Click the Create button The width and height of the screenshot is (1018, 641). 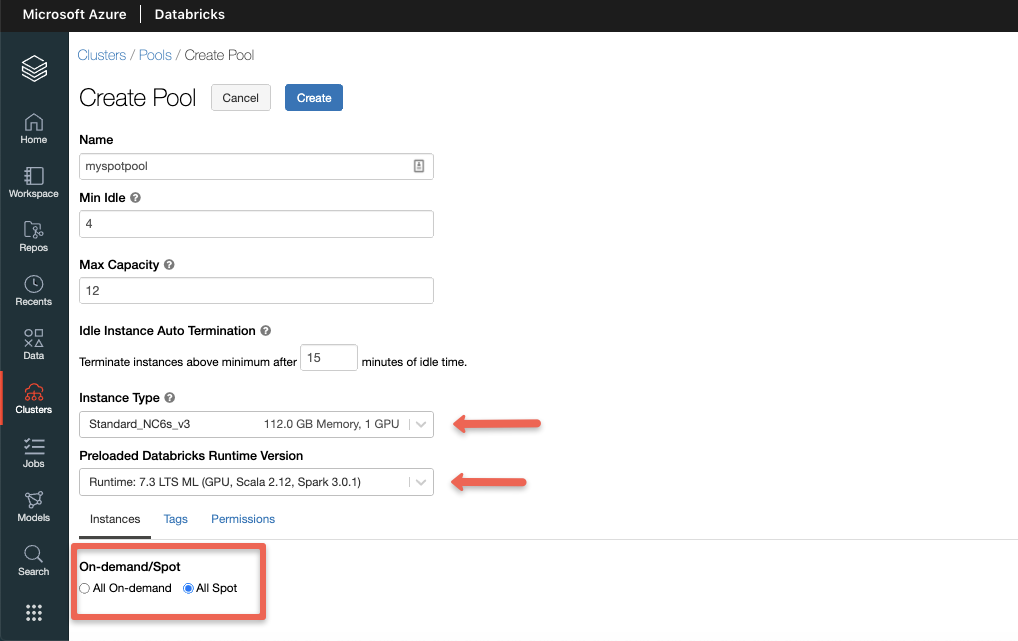[314, 98]
